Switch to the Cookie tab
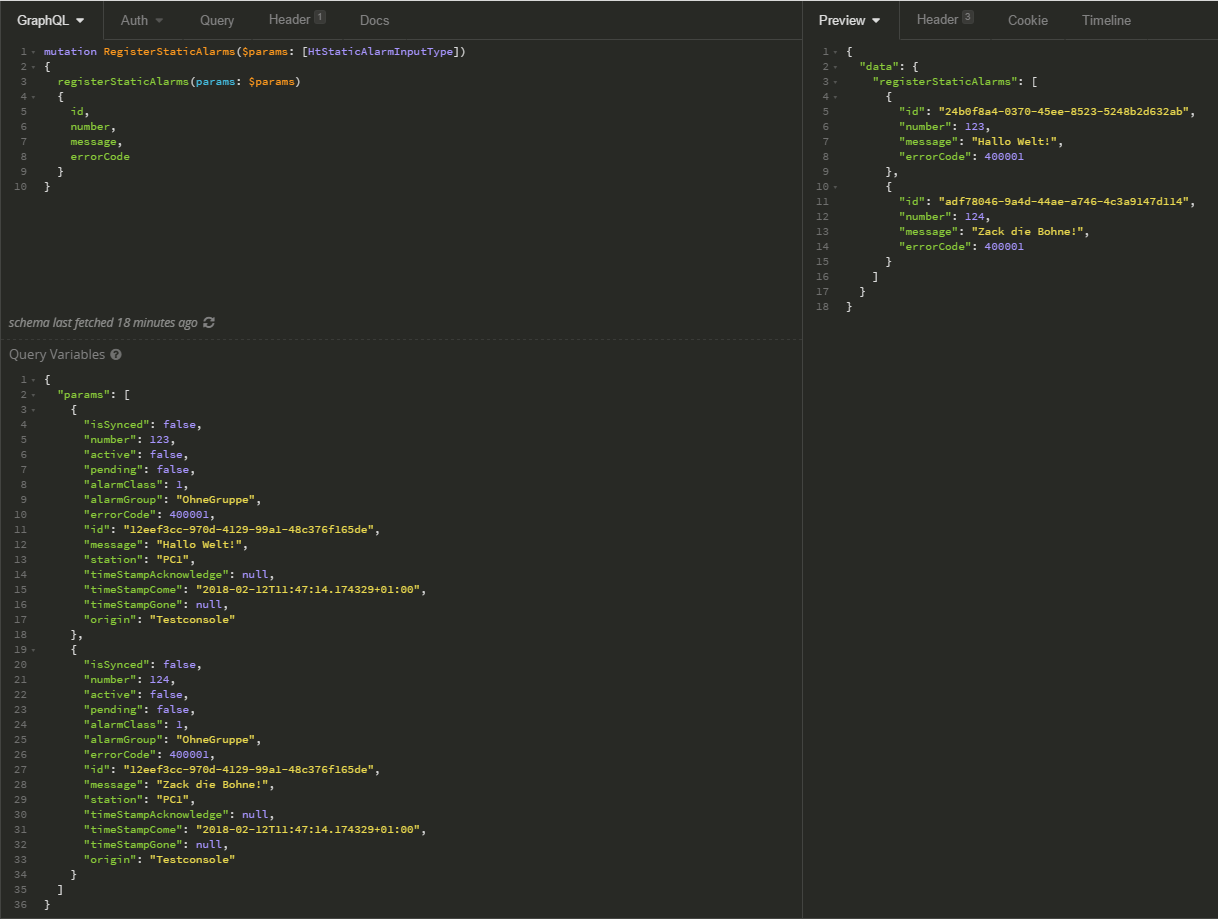 point(1027,20)
